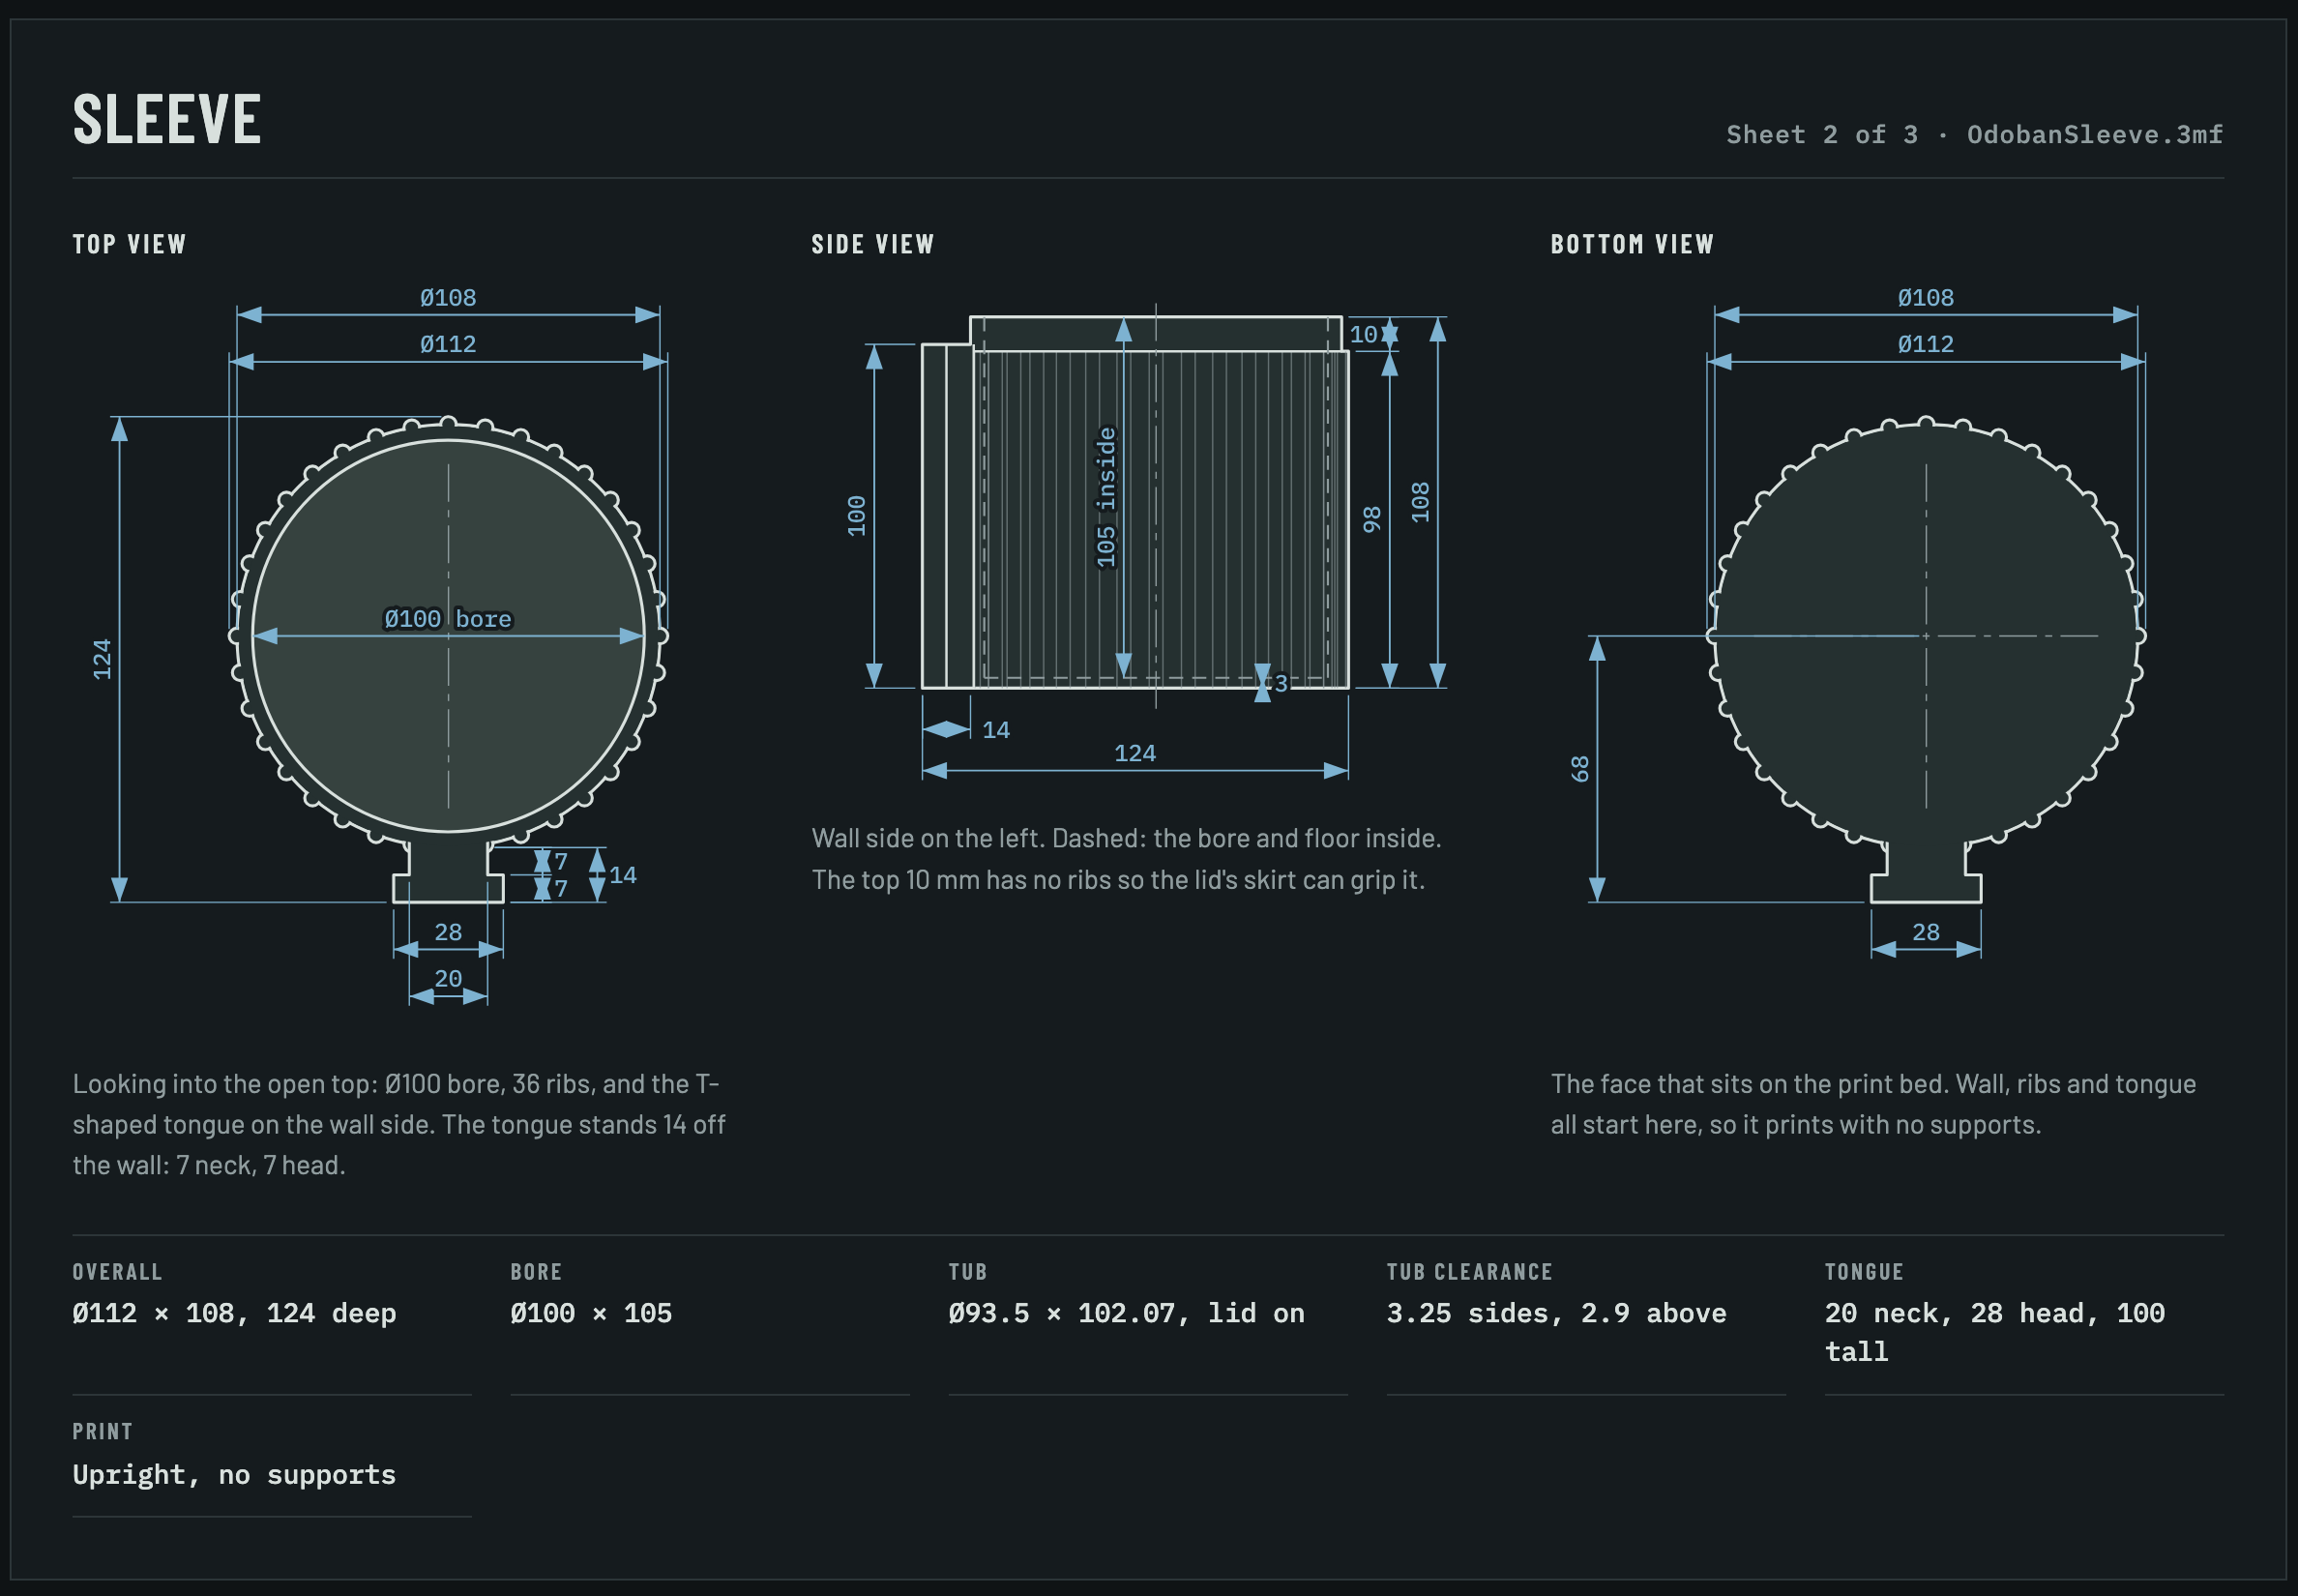This screenshot has width=2298, height=1596.
Task: Click the 28 dimension in bottom view
Action: coord(1925,932)
